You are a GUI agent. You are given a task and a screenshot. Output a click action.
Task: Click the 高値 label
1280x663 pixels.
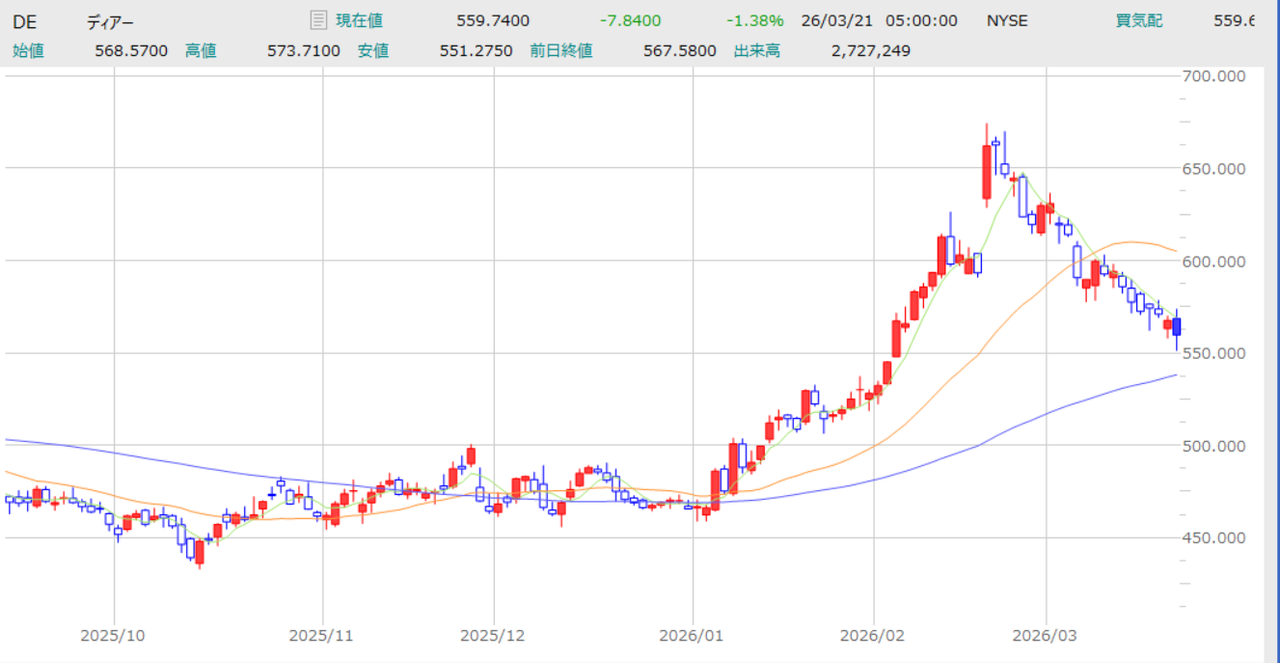[200, 50]
